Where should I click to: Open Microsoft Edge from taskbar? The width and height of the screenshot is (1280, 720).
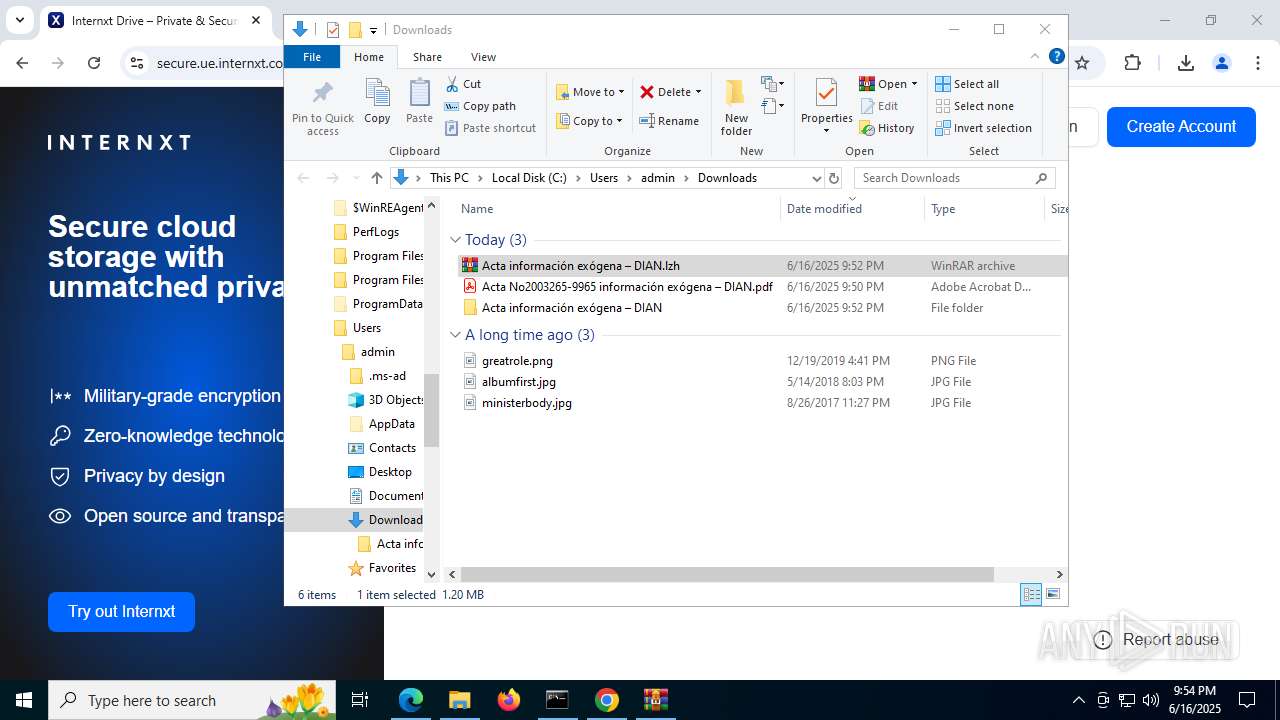(x=411, y=700)
